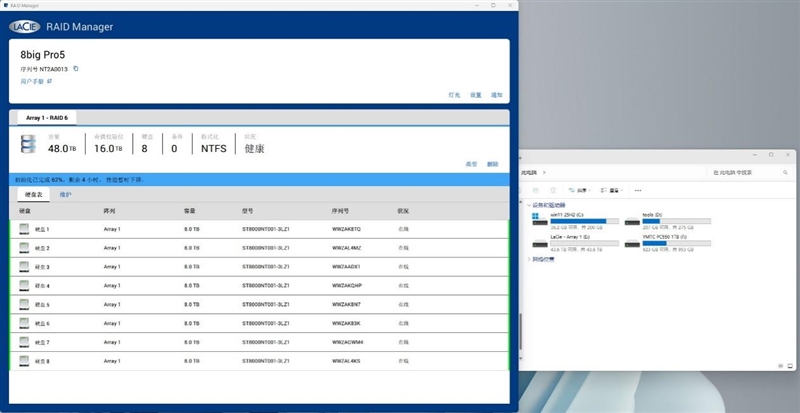Click the drive icon for 硬盘 2
This screenshot has height=413, width=800.
tap(24, 248)
